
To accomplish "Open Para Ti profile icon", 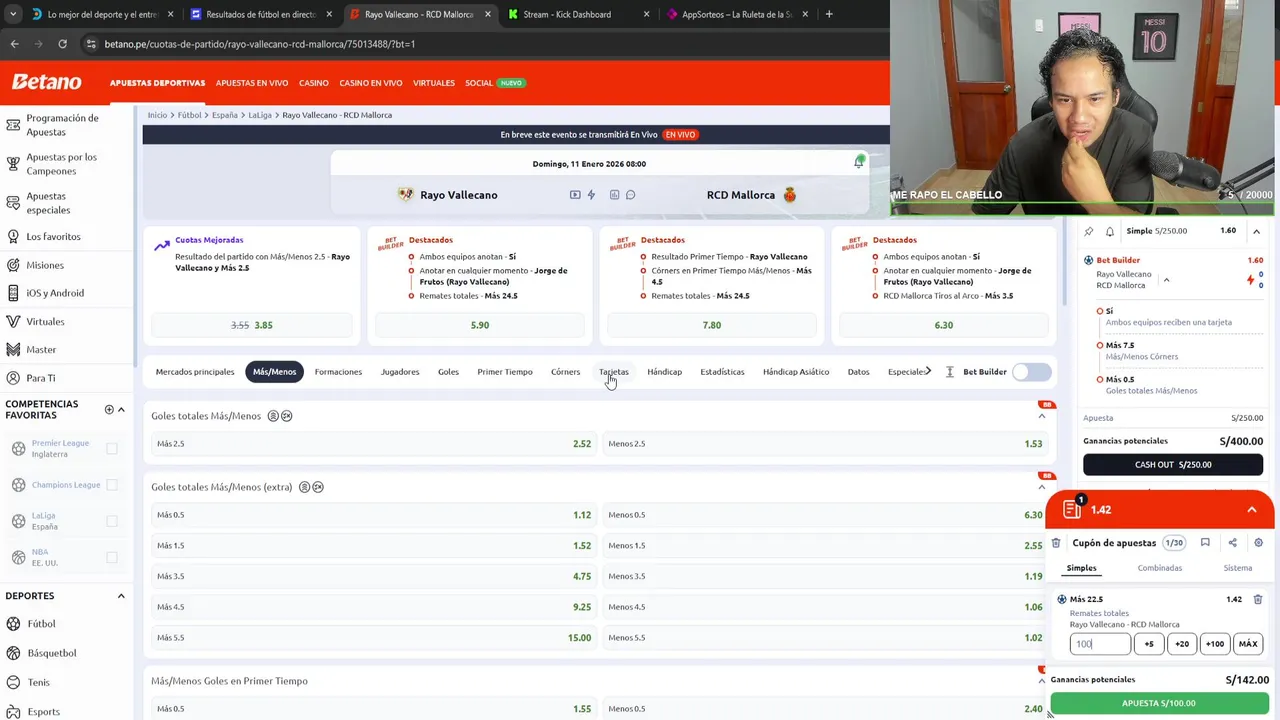I will click(x=13, y=378).
